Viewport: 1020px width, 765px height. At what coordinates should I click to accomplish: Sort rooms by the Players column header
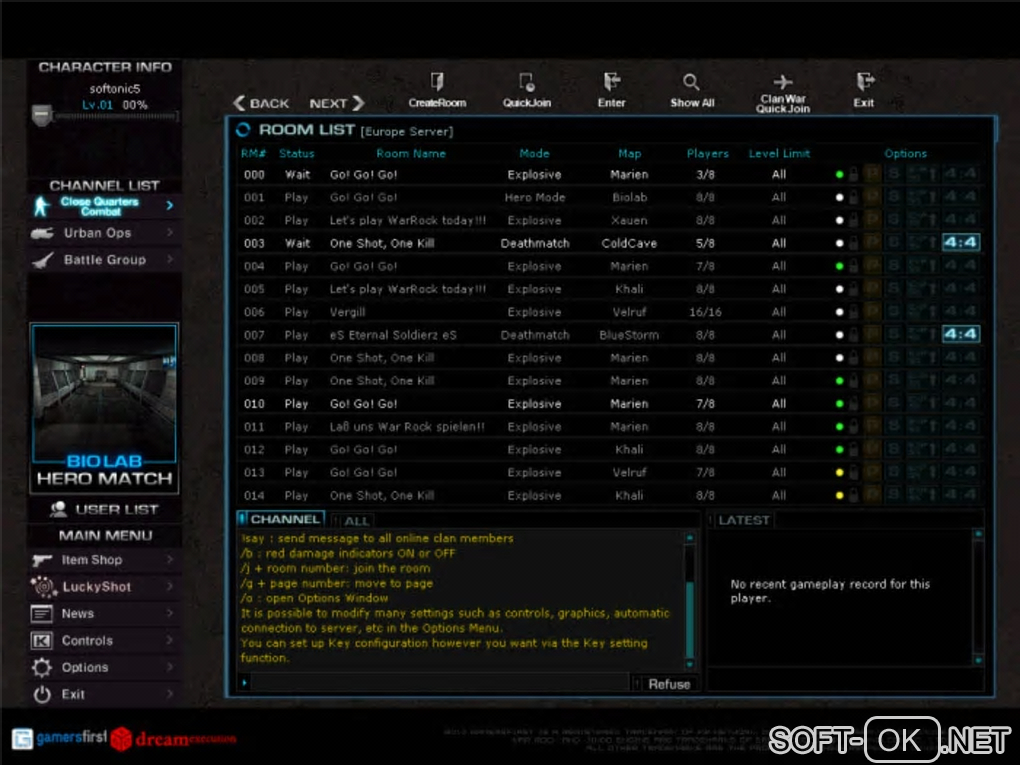(708, 154)
